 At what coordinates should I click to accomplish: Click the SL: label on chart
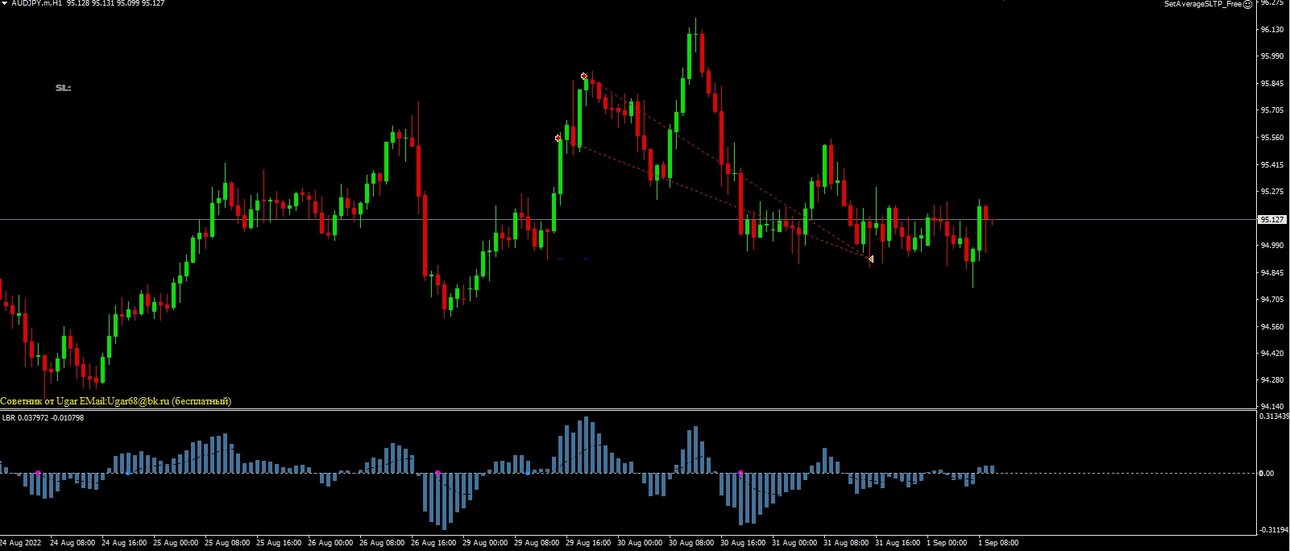[x=63, y=88]
